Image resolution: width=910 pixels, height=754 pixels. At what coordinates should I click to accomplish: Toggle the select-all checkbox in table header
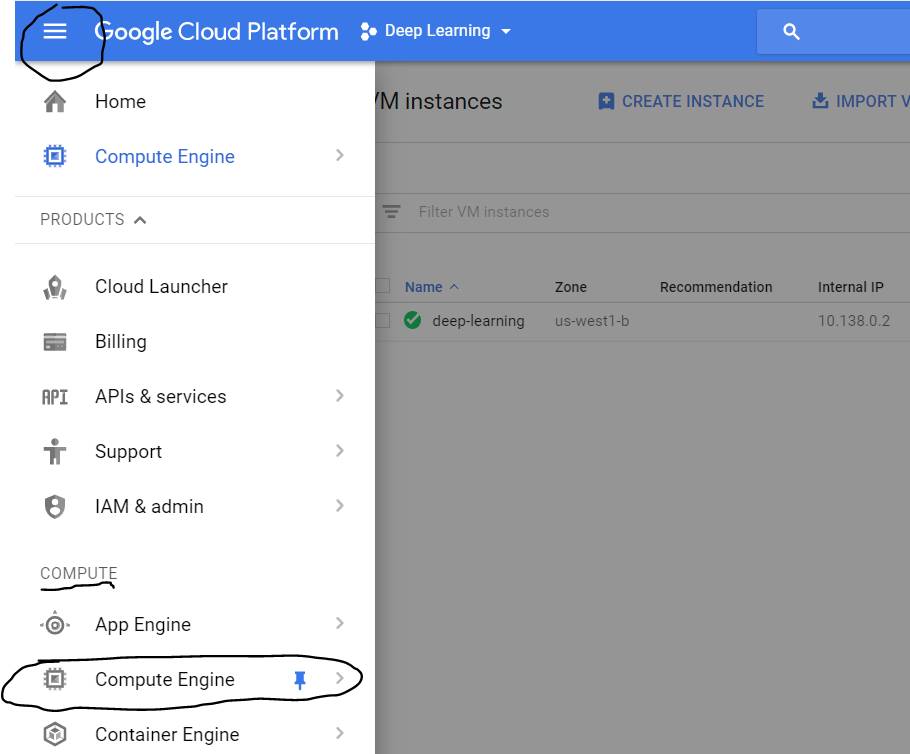point(382,287)
